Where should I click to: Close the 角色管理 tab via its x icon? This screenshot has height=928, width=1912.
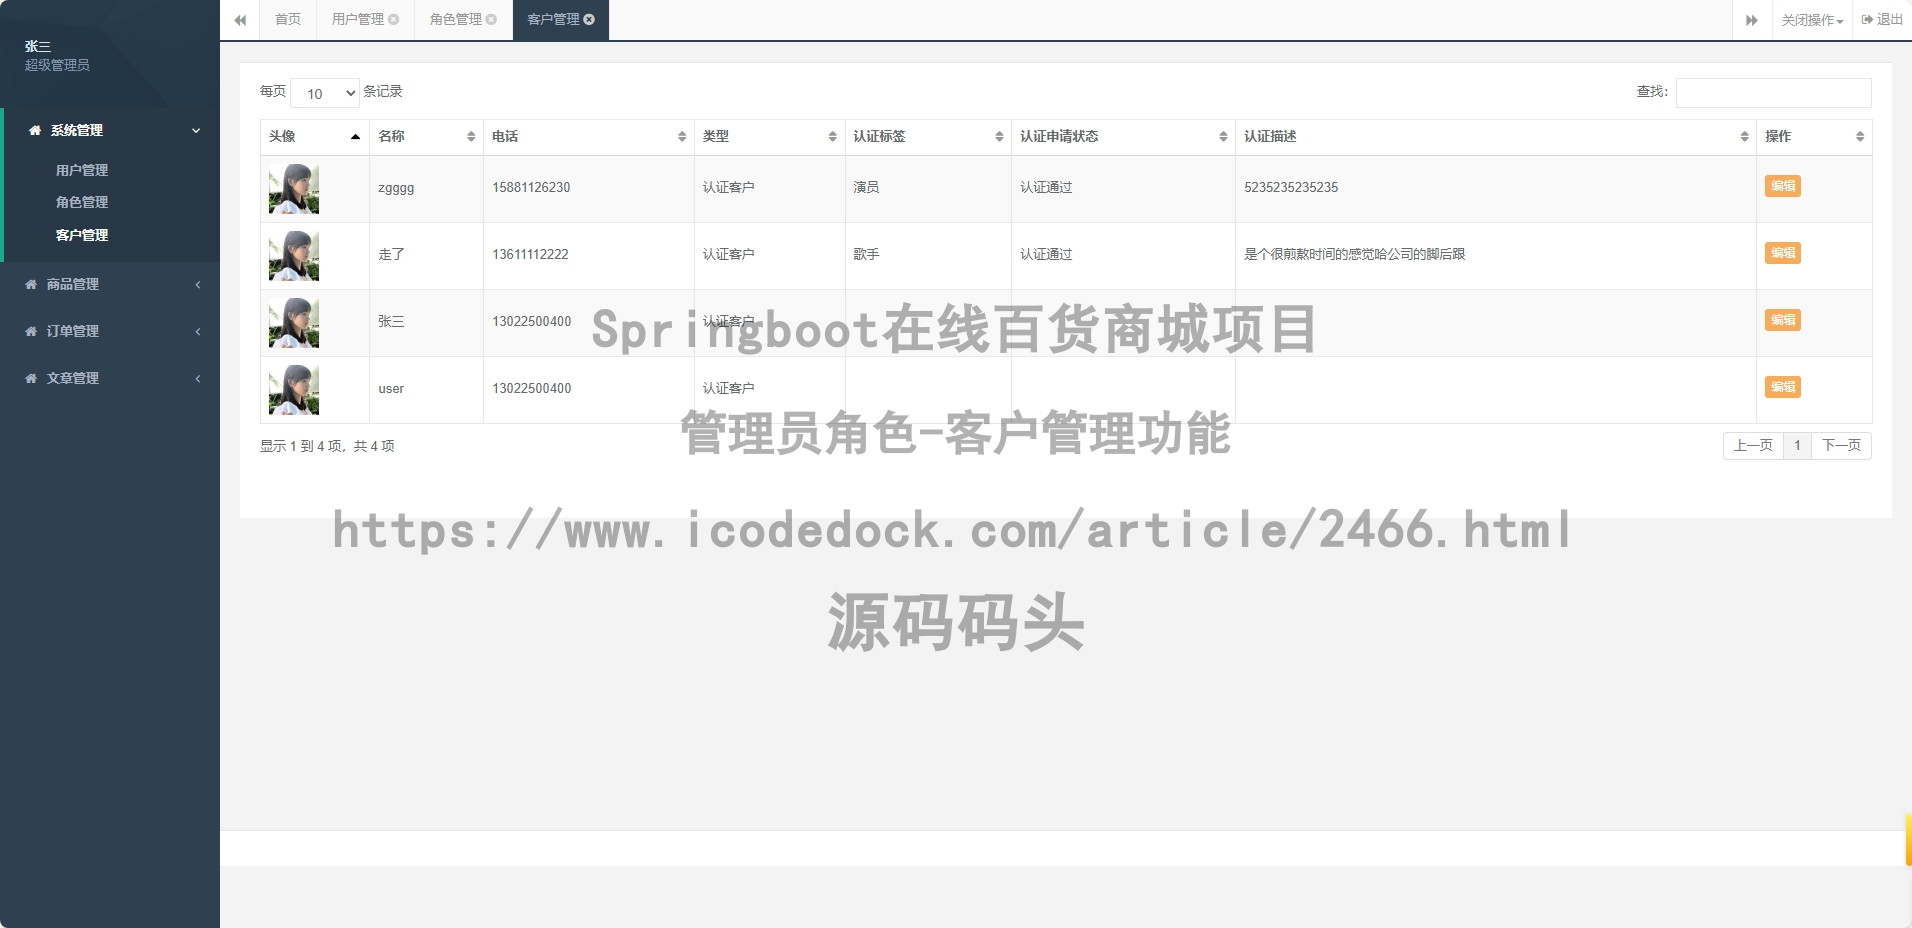click(x=491, y=20)
